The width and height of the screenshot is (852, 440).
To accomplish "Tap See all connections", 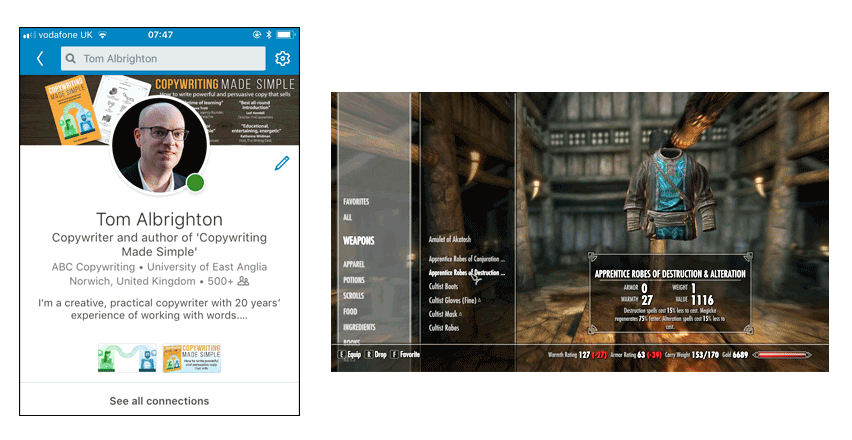I will click(159, 401).
